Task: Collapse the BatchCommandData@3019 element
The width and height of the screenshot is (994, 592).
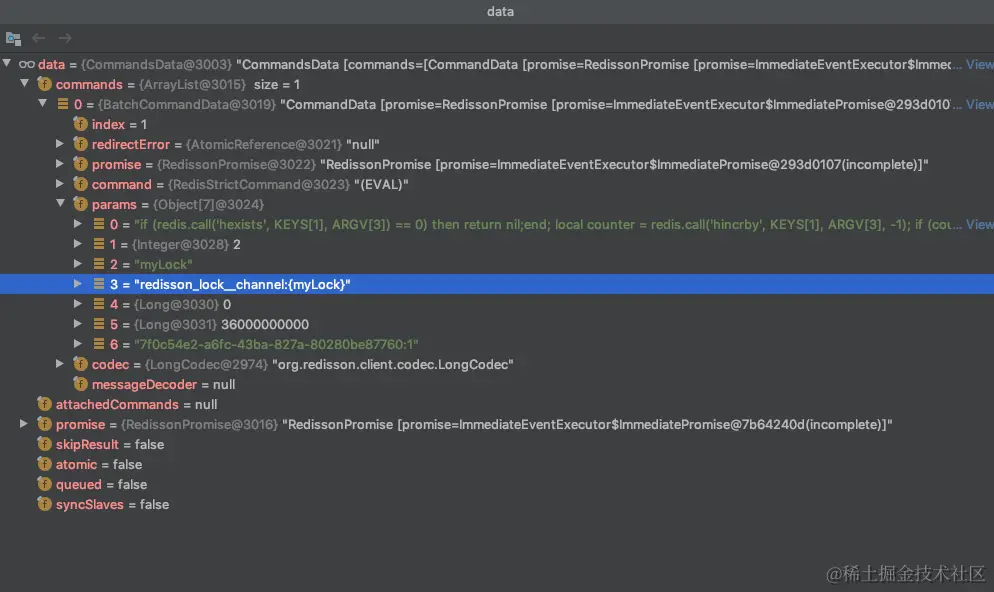Action: pyautogui.click(x=42, y=103)
